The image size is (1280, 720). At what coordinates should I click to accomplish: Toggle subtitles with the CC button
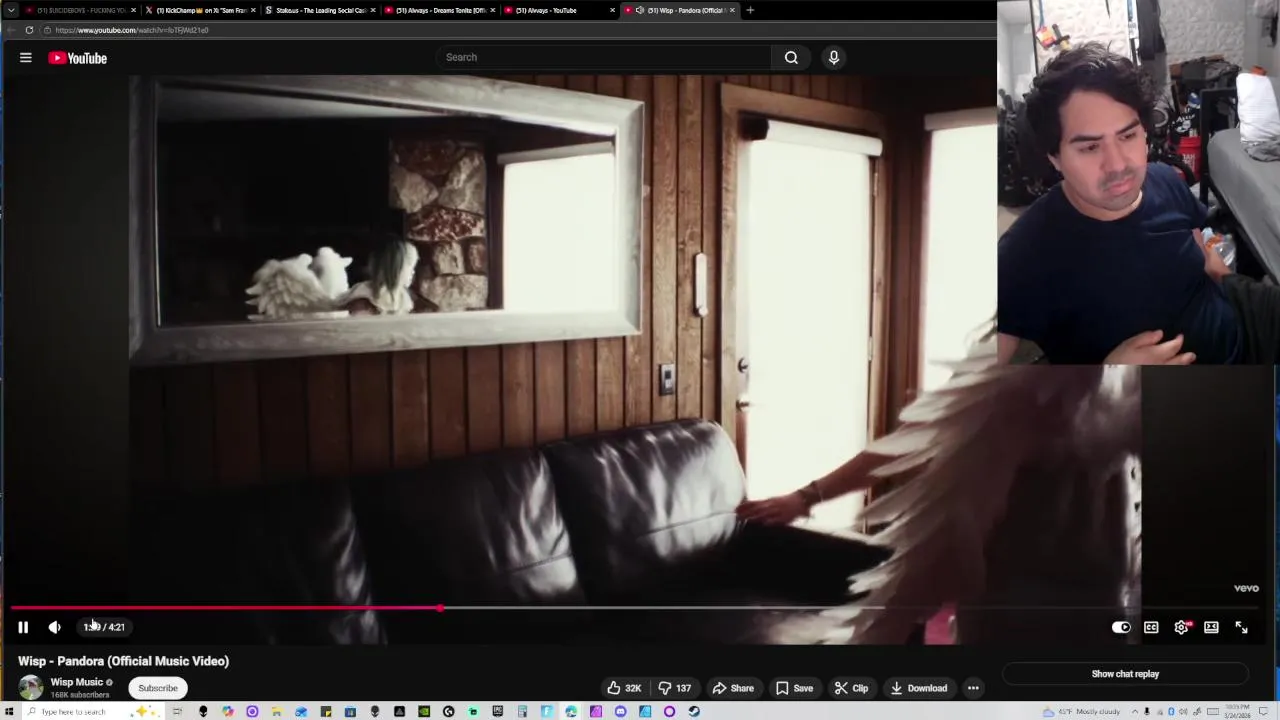point(1151,627)
